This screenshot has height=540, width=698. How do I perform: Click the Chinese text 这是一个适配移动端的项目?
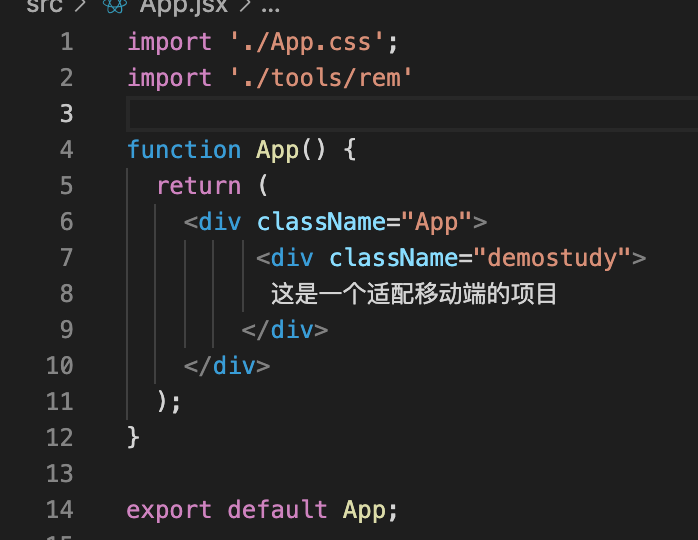pyautogui.click(x=414, y=294)
